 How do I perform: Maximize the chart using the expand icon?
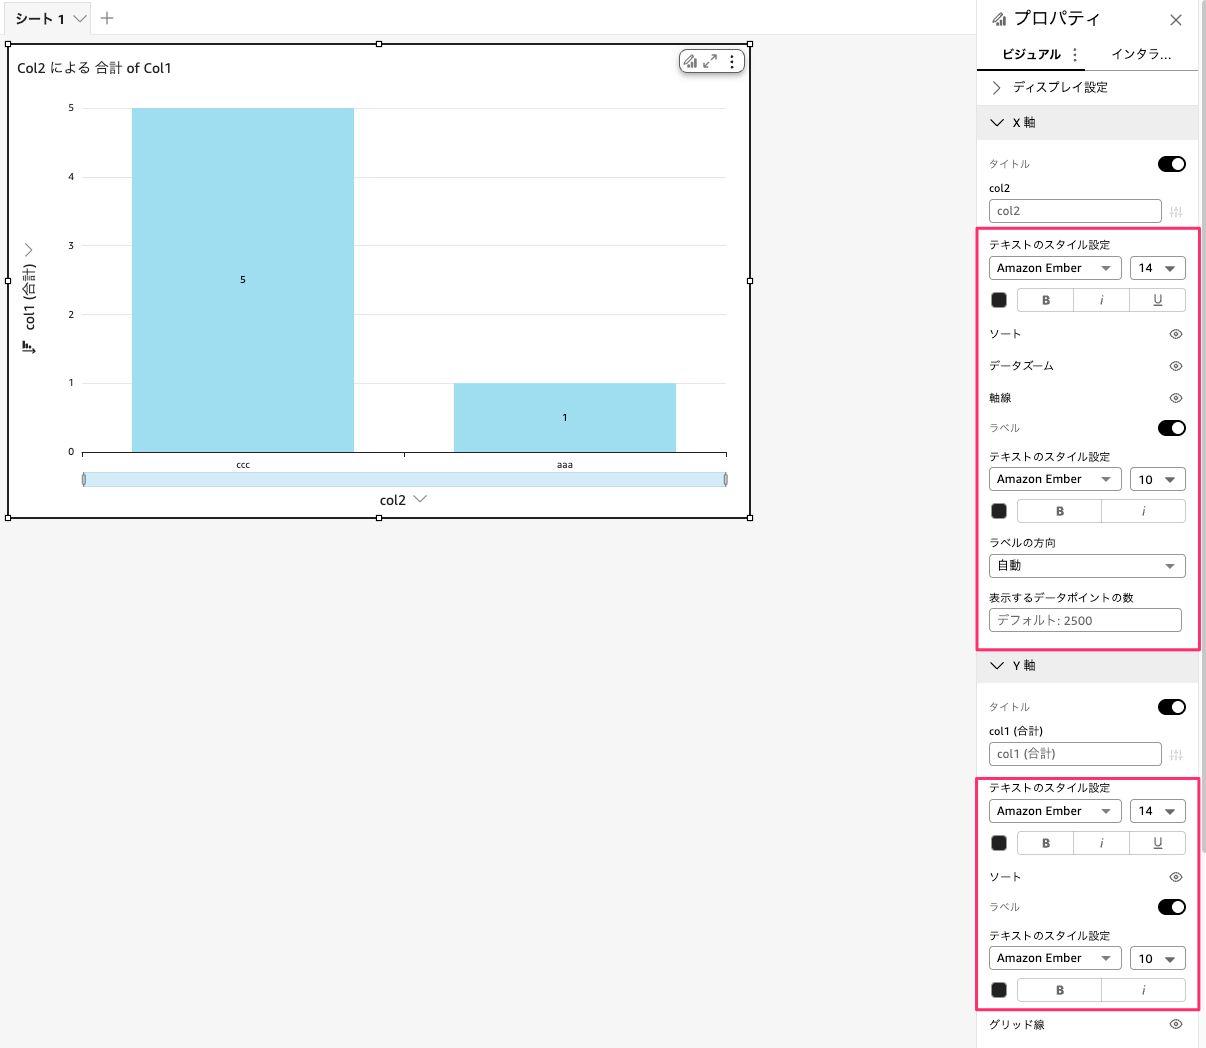pyautogui.click(x=710, y=62)
